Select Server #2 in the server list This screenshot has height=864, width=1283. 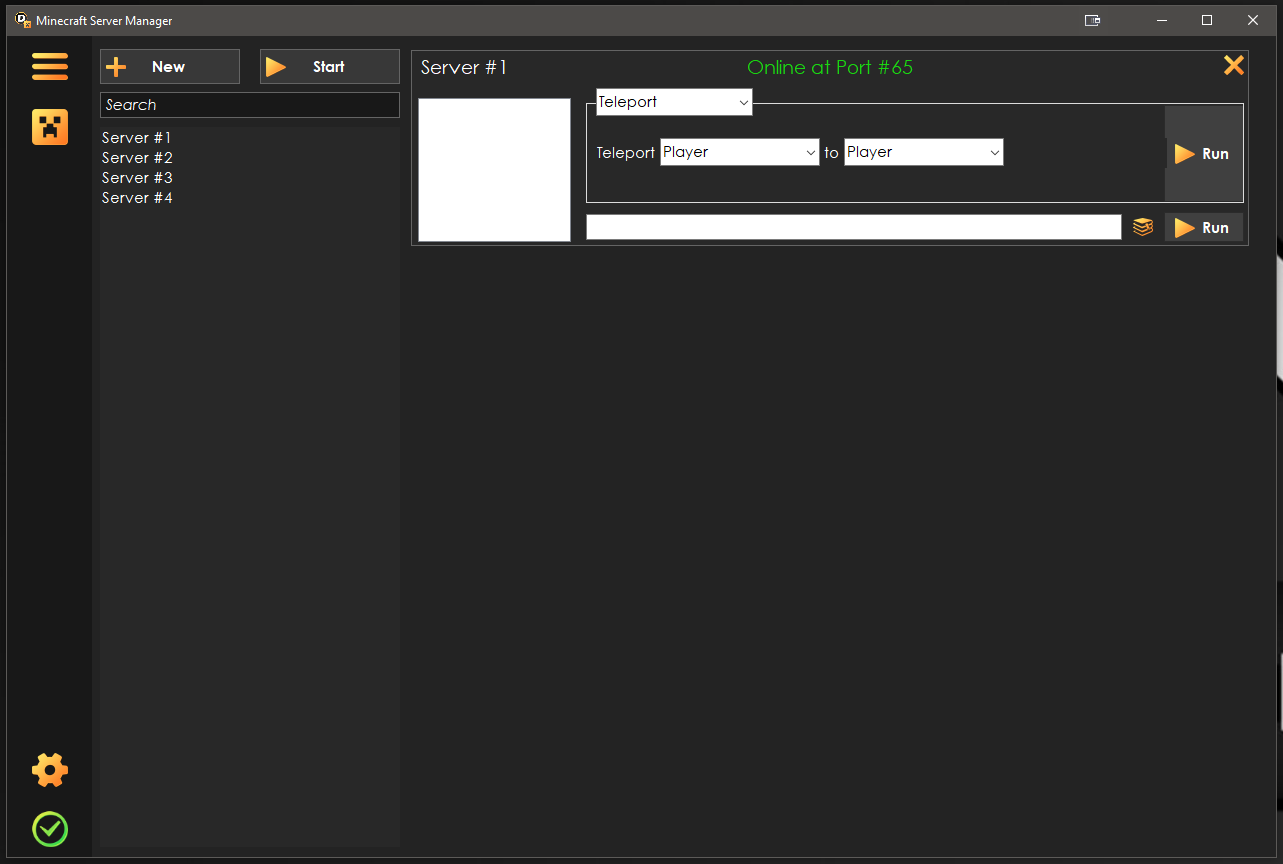(x=136, y=157)
